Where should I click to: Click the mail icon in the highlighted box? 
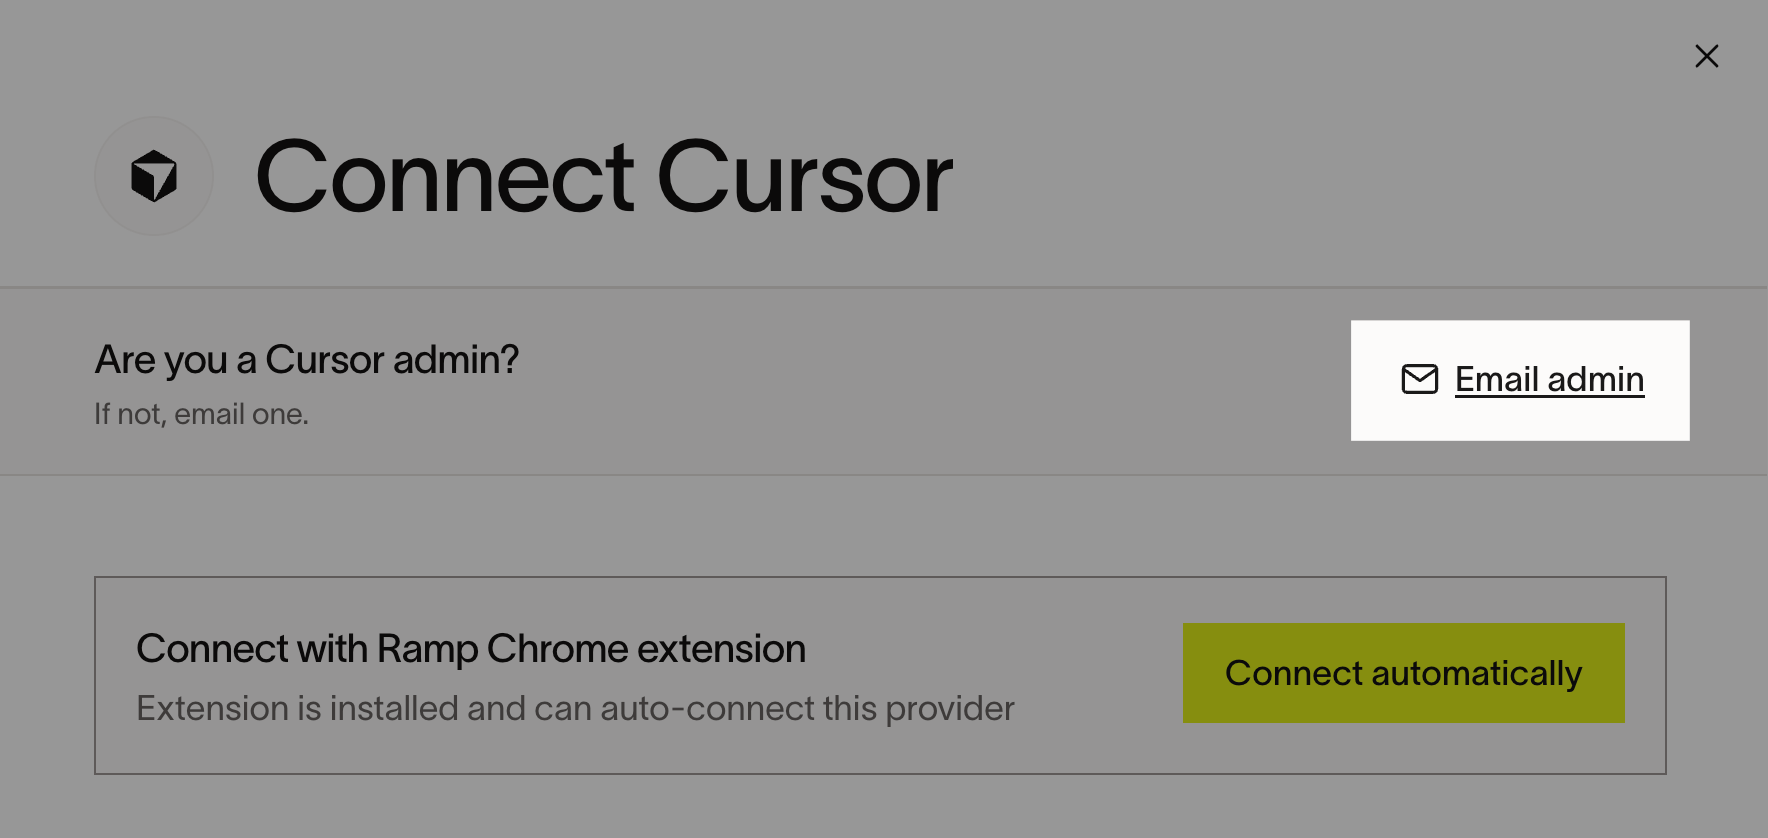(1419, 380)
